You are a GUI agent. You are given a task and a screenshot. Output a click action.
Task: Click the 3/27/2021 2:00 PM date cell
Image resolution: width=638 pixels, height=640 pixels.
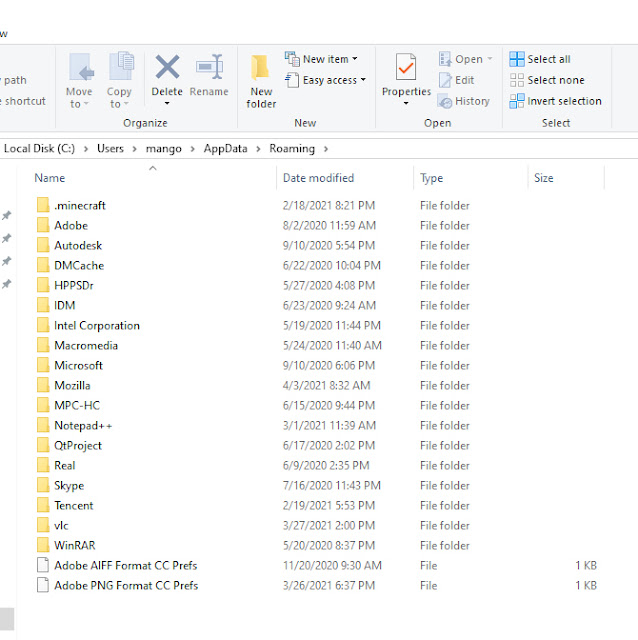click(329, 525)
